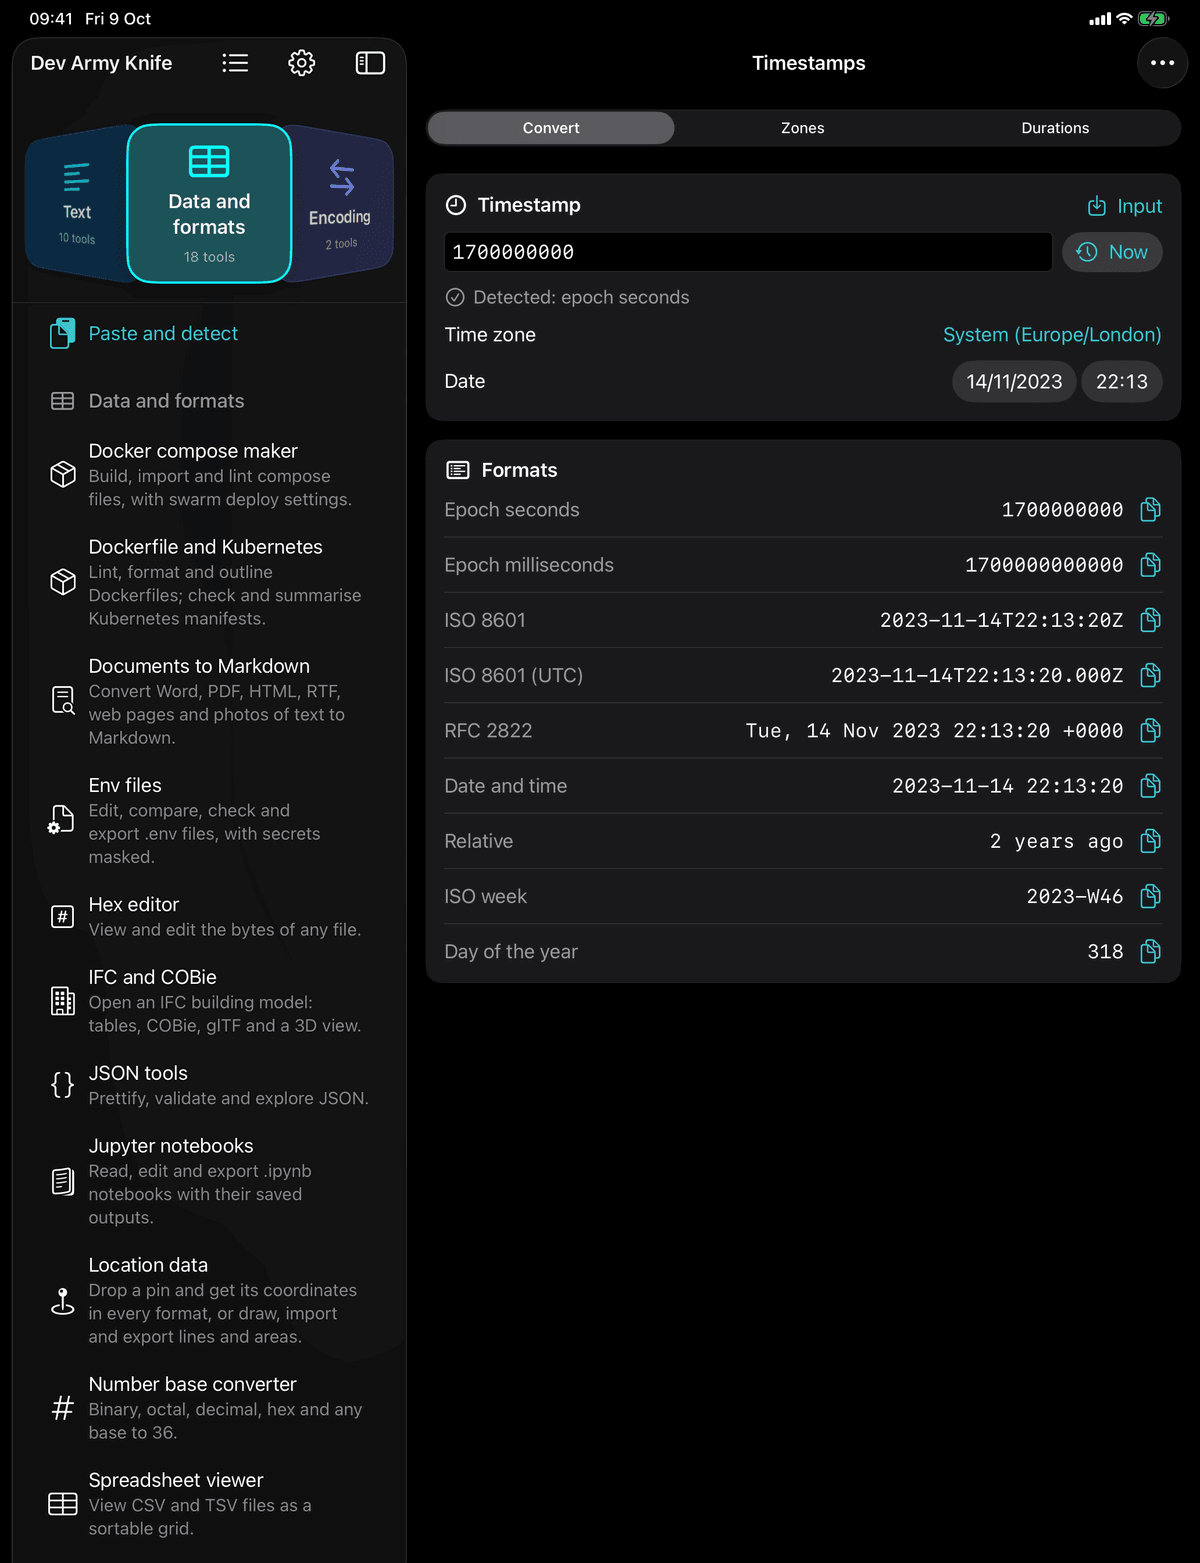
Task: Switch to the Zones tab
Action: coord(803,128)
